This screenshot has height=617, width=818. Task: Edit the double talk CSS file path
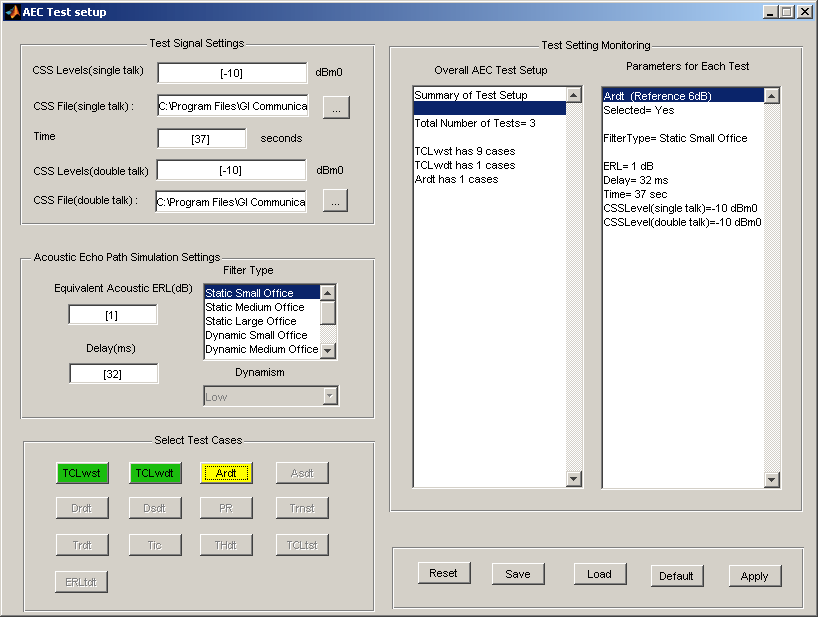[x=231, y=202]
